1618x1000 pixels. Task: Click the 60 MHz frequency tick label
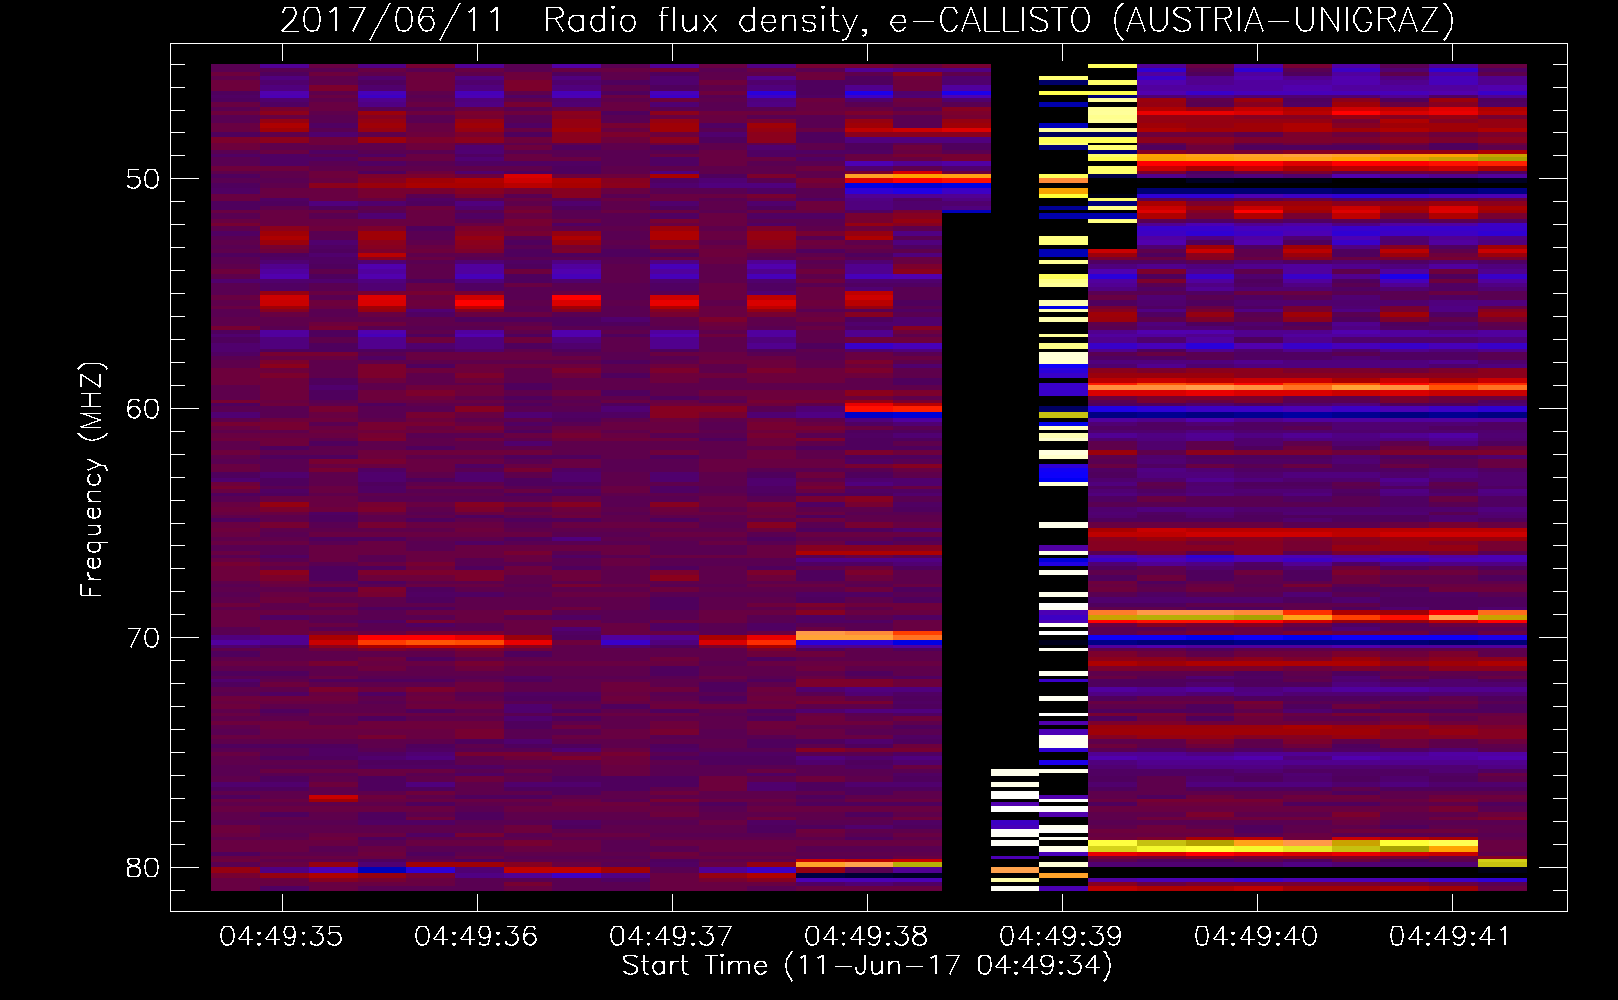[143, 409]
